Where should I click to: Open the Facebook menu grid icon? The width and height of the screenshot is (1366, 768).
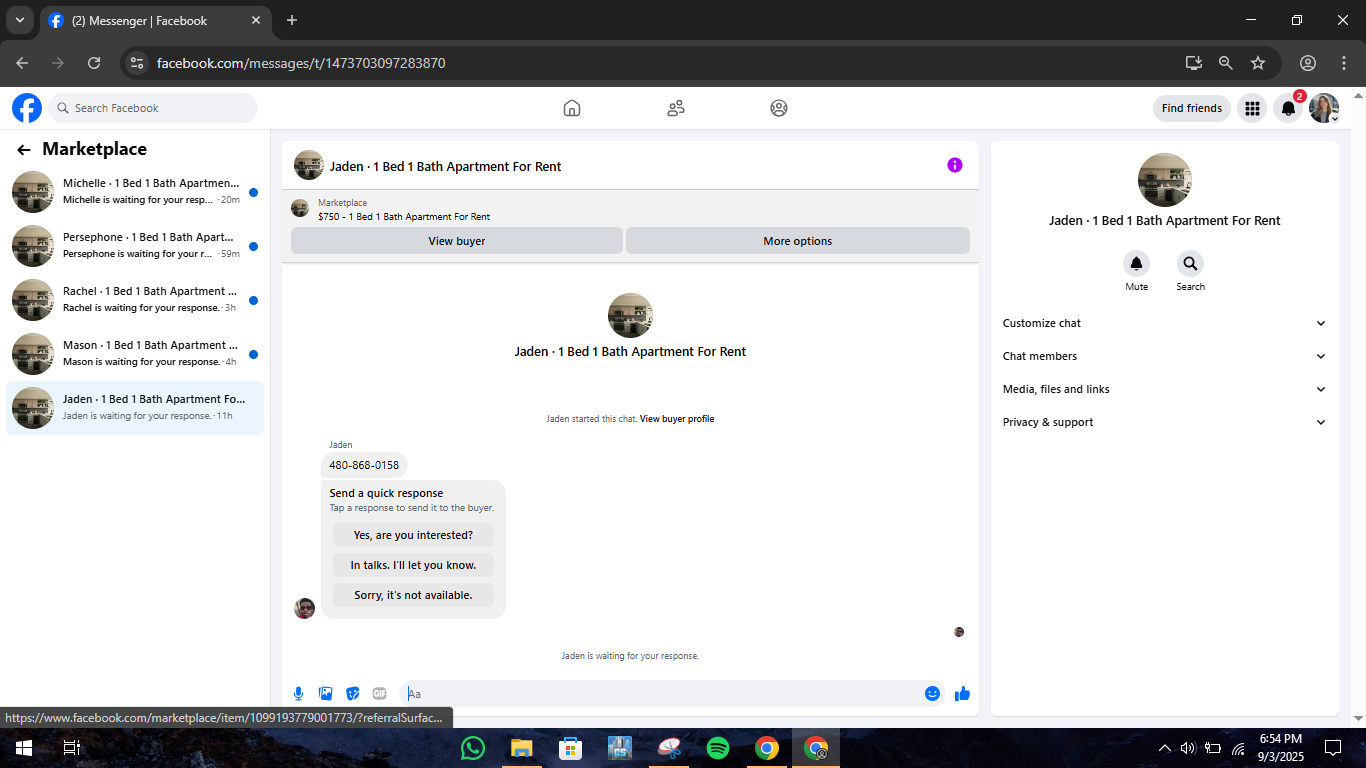click(x=1252, y=108)
